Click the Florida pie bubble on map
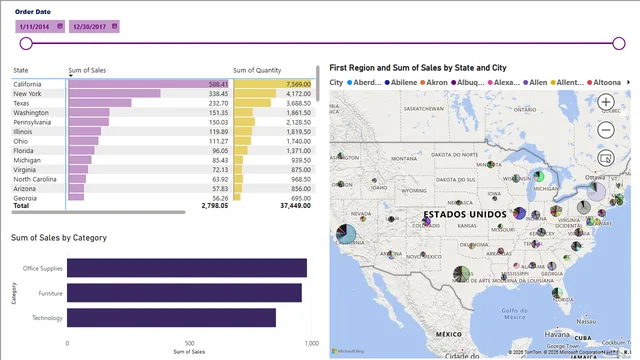Image resolution: width=640 pixels, height=360 pixels. [x=557, y=293]
